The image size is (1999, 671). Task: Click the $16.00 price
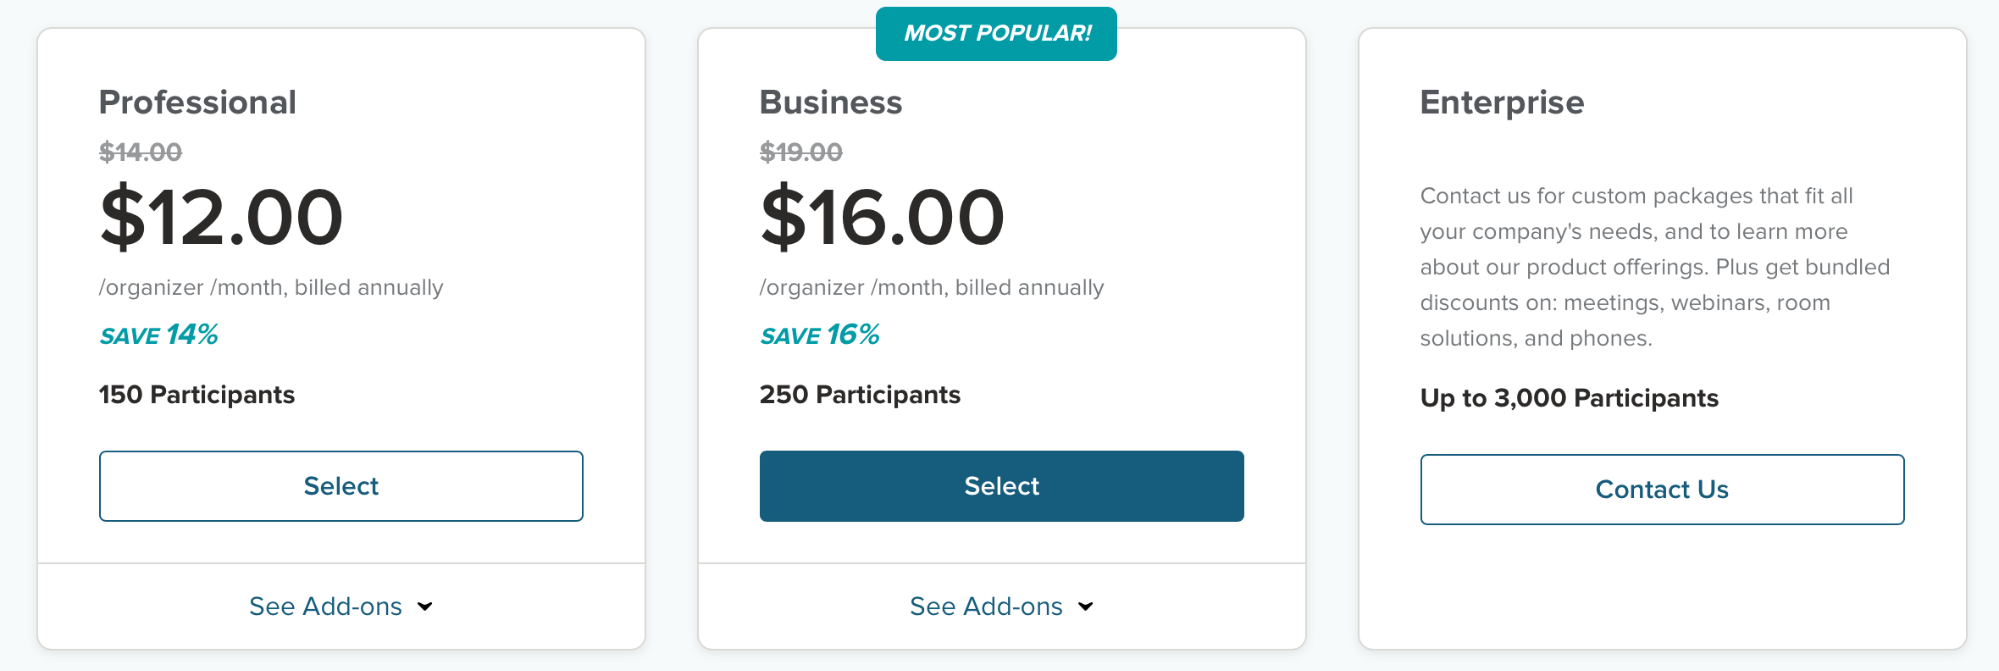coord(882,217)
